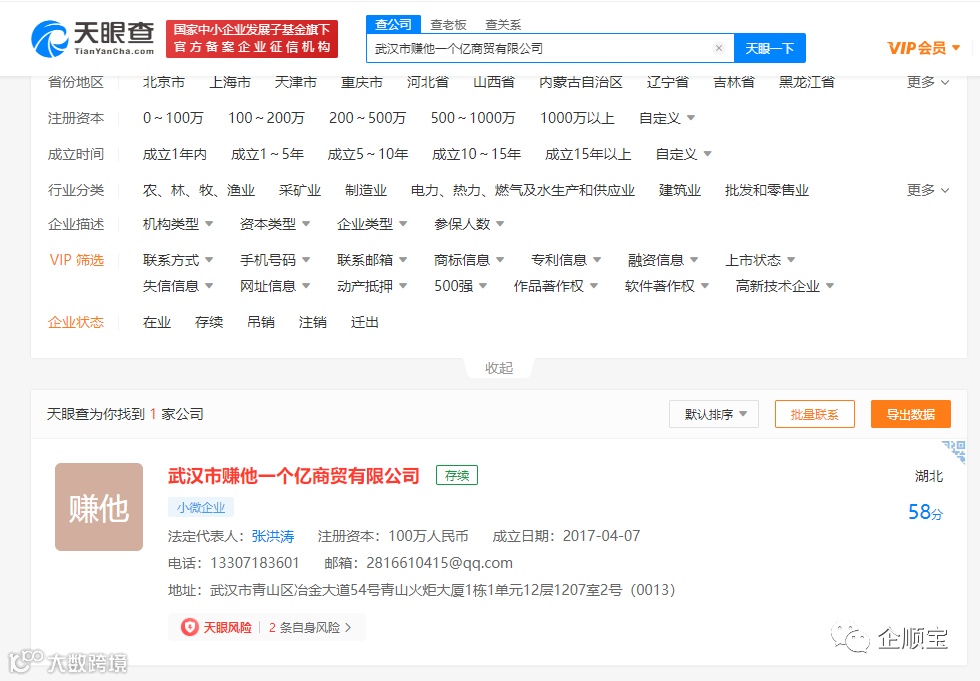The image size is (980, 681).
Task: Switch to the 查关系 tab
Action: [503, 25]
